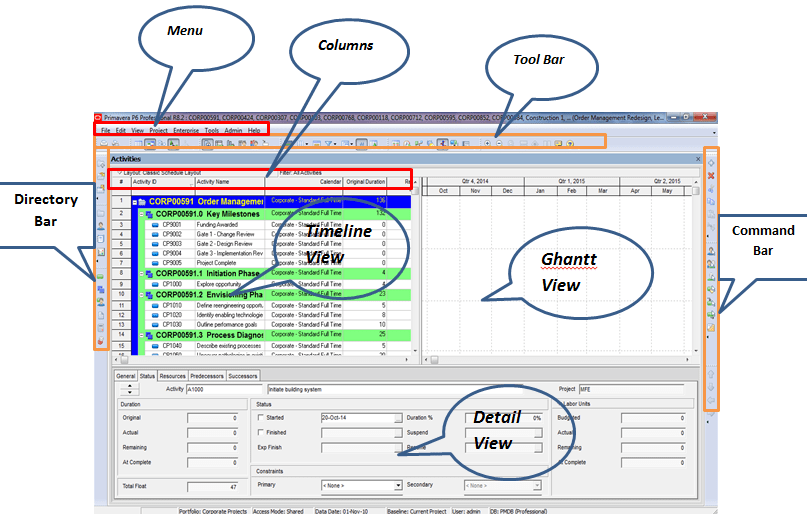
Task: Switch to the Resources tab
Action: 172,376
